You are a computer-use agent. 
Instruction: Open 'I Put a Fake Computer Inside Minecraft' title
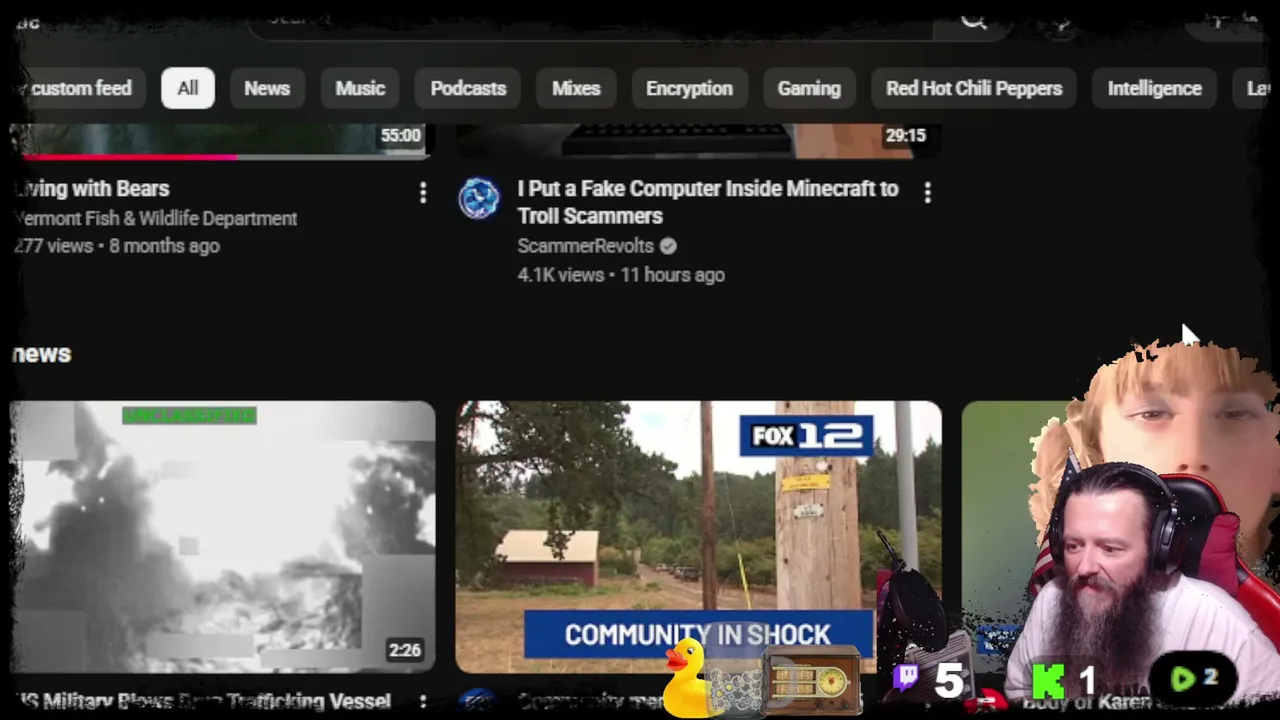tap(708, 202)
